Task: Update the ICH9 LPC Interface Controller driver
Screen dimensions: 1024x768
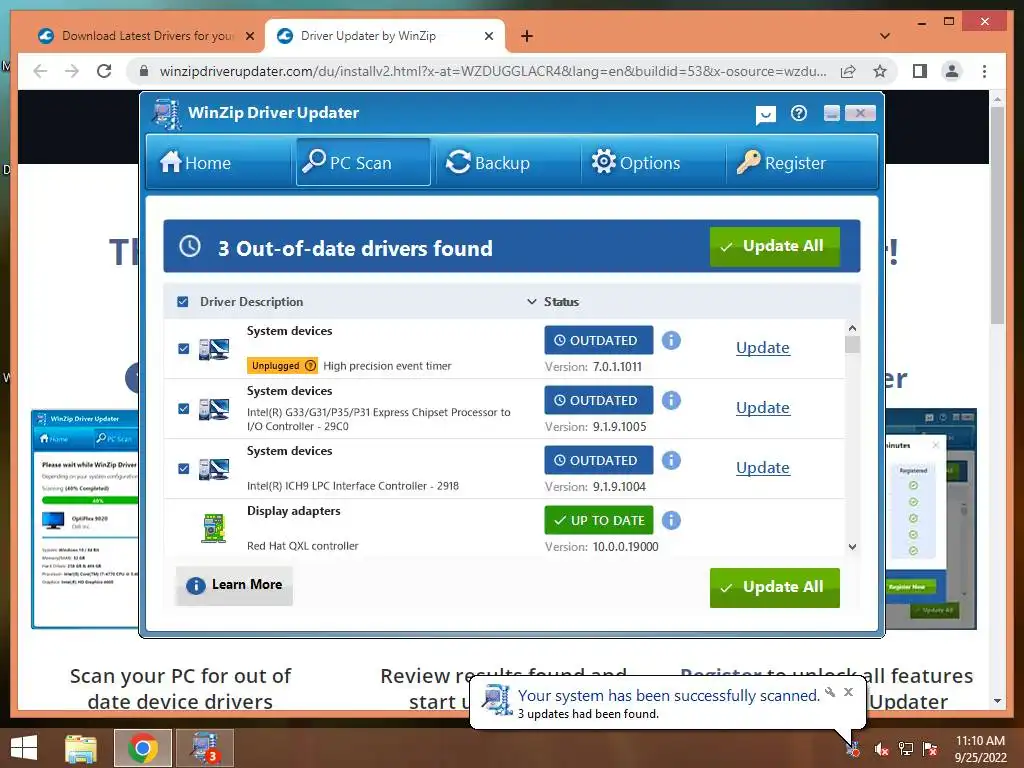Action: click(x=763, y=468)
